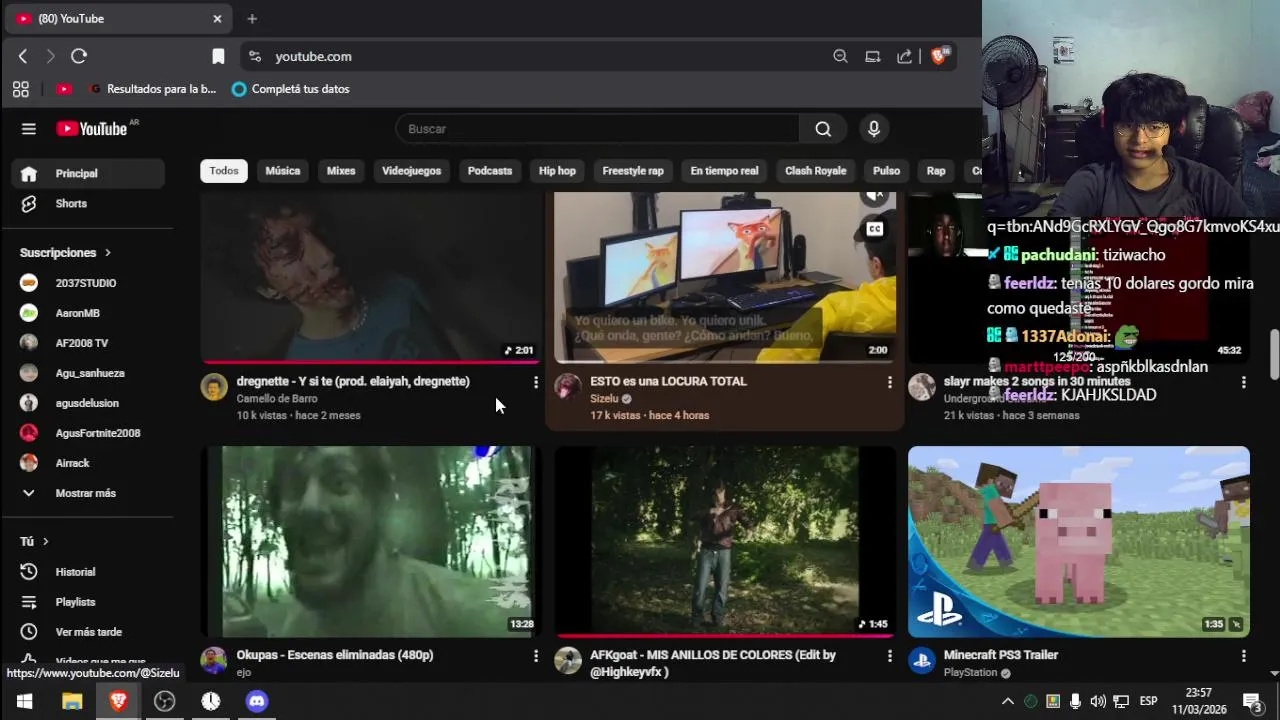Open OBS Studio from taskbar
The height and width of the screenshot is (720, 1280).
coord(165,701)
